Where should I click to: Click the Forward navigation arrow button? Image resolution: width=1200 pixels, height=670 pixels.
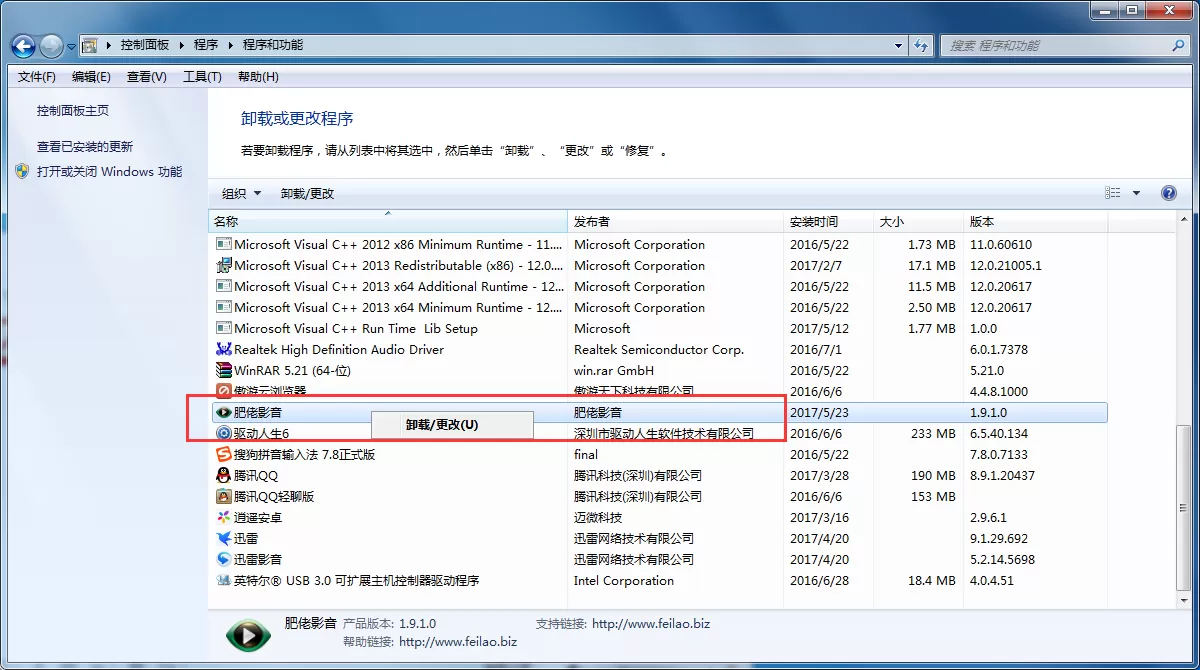[x=51, y=45]
